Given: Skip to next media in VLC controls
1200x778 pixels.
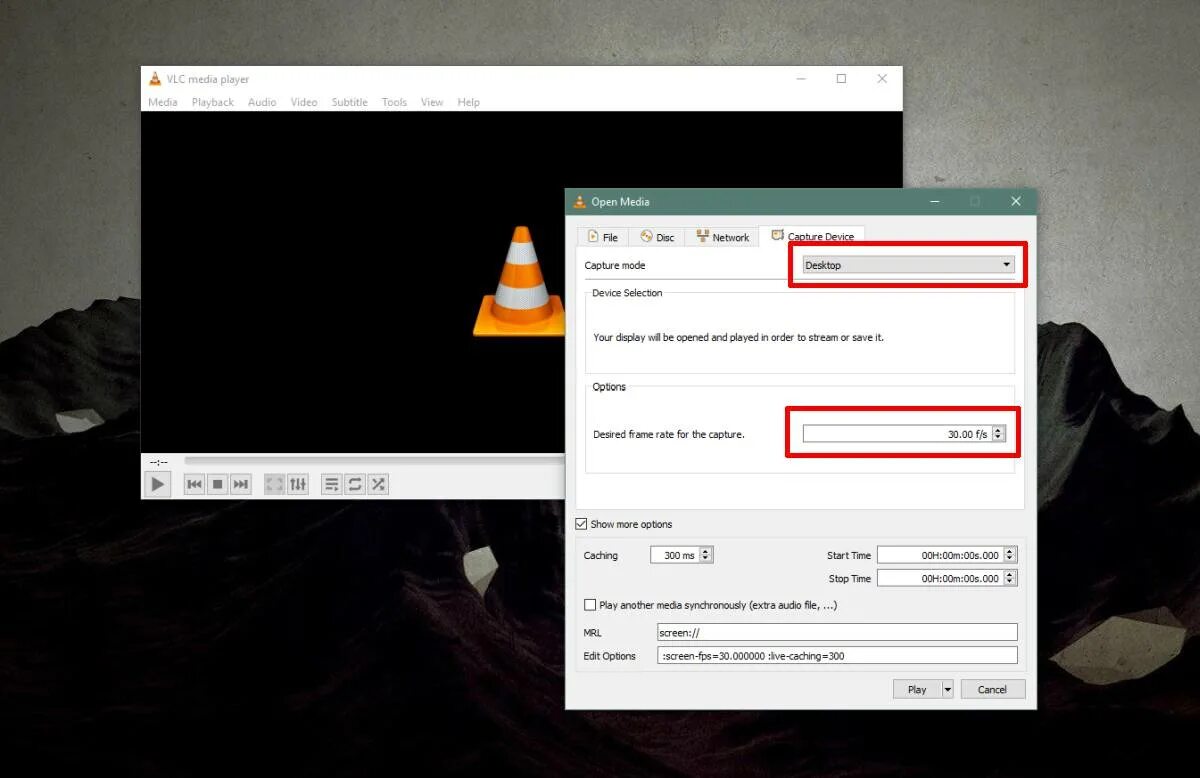Looking at the screenshot, I should [x=241, y=485].
